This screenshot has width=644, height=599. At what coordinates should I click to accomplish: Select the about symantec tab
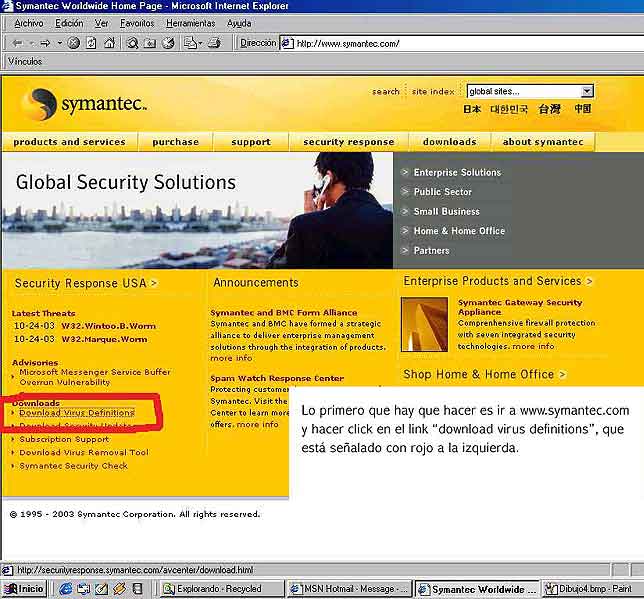543,142
